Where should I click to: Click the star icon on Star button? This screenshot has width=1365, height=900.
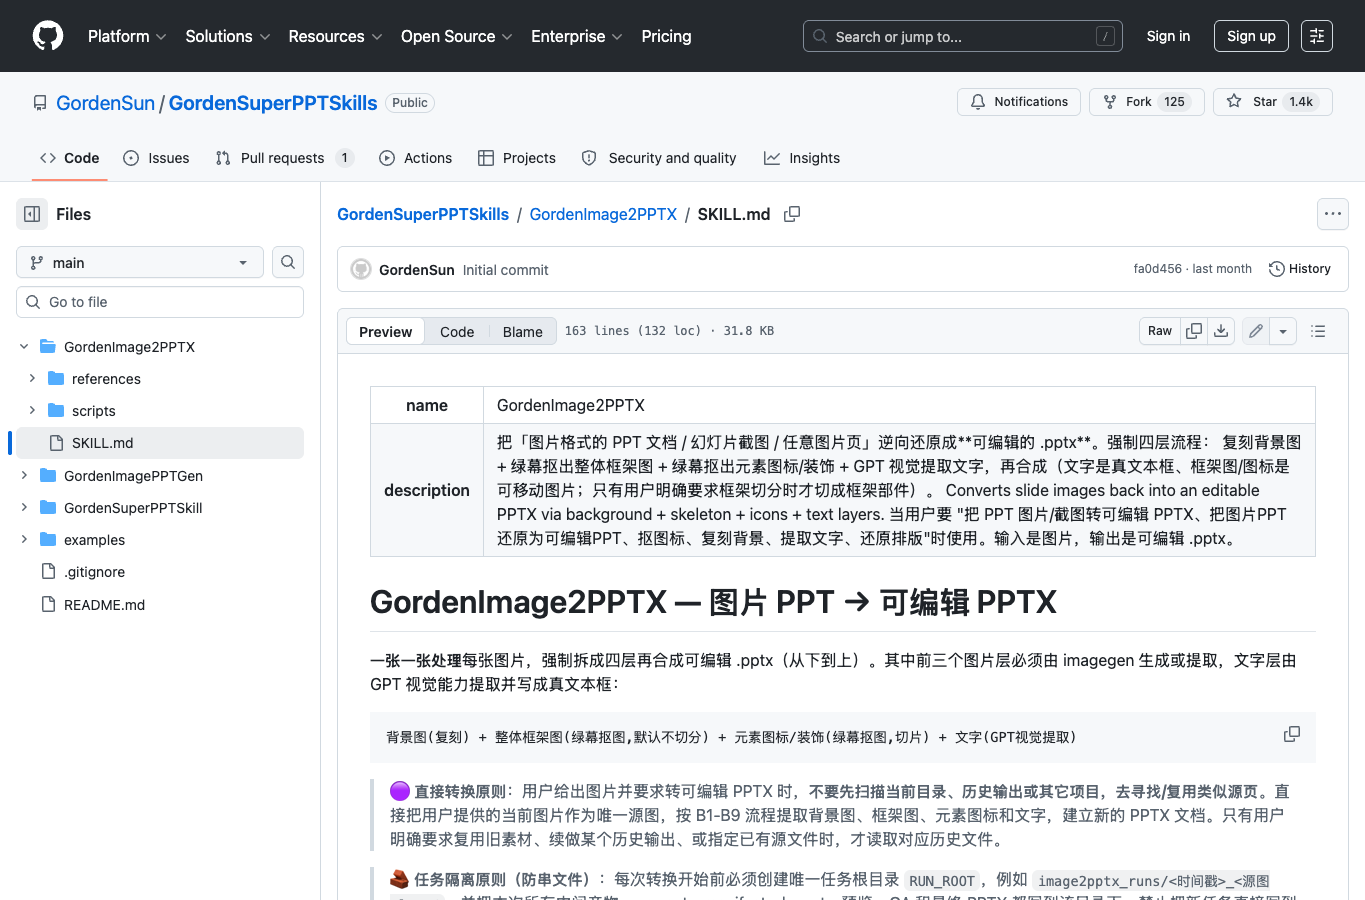pos(1234,102)
